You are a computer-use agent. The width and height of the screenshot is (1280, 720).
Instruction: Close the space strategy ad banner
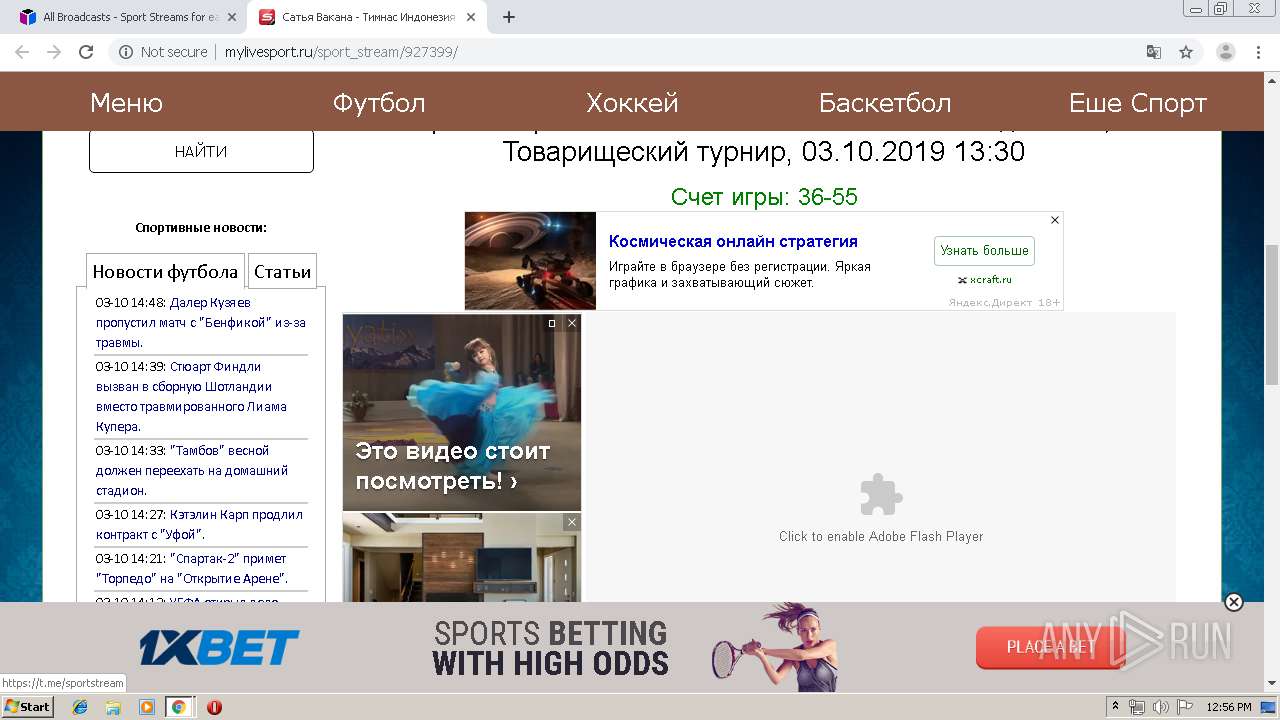[1054, 220]
